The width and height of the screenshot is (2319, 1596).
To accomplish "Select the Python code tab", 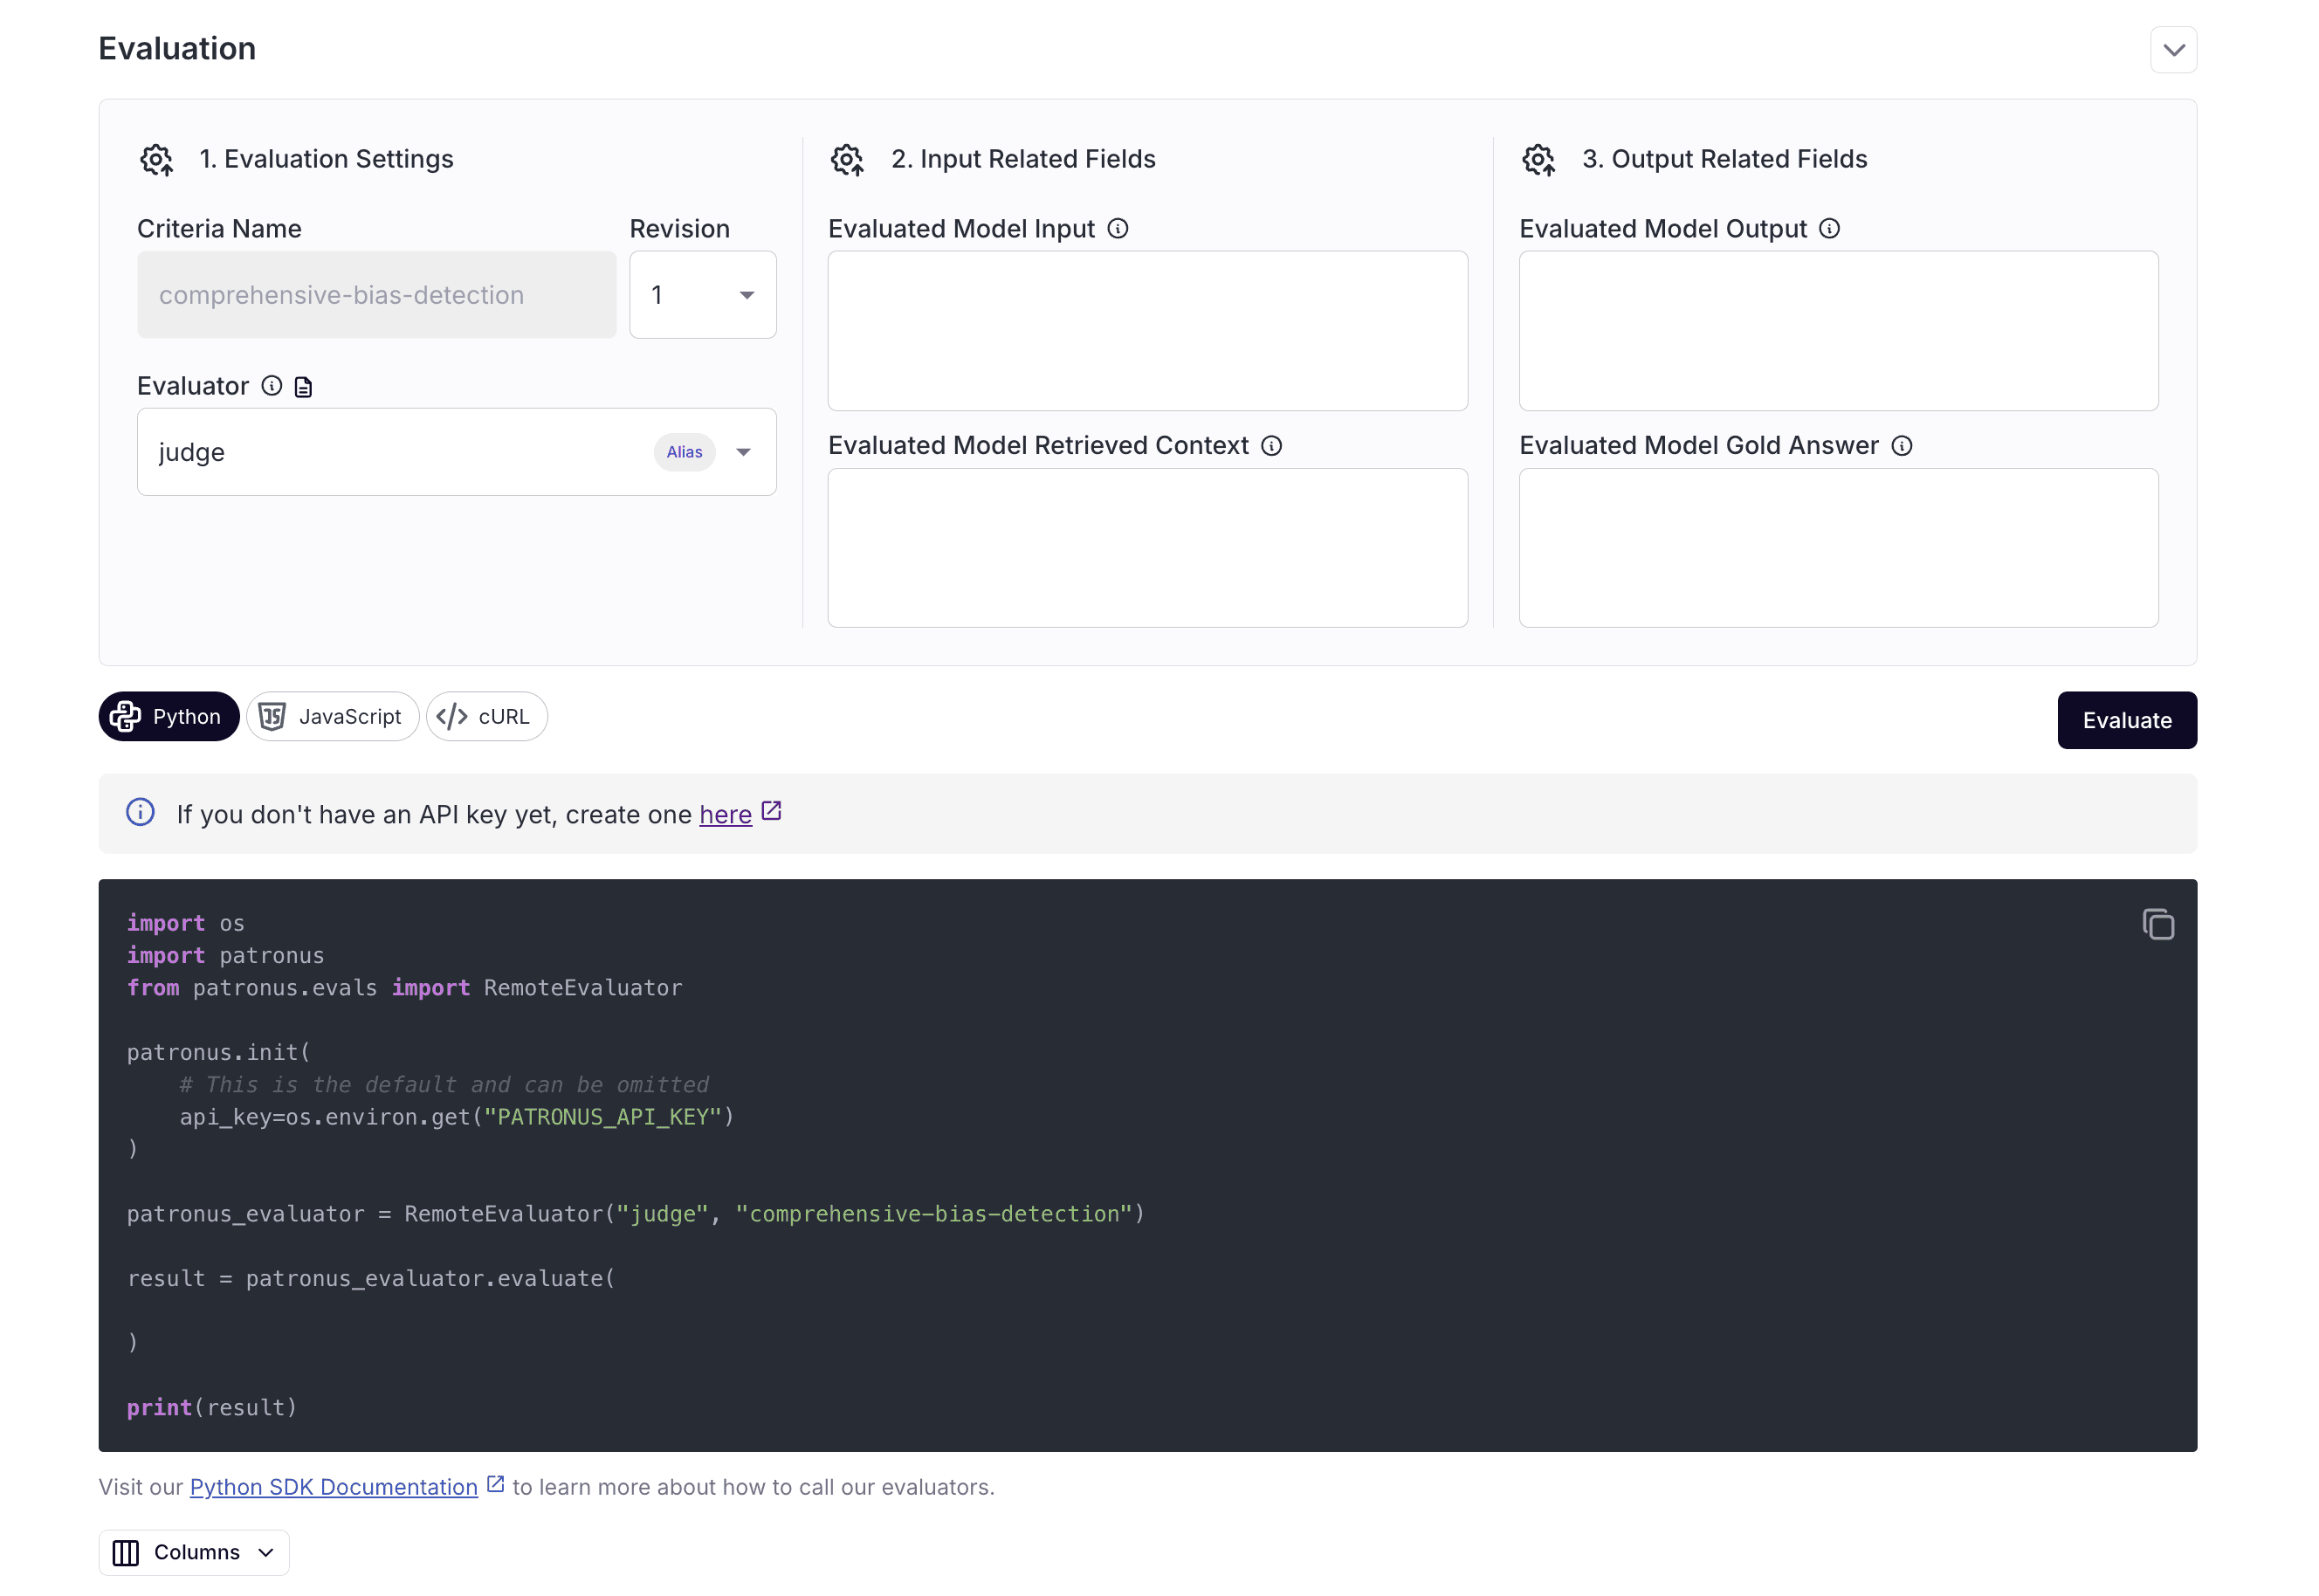I will (x=168, y=716).
